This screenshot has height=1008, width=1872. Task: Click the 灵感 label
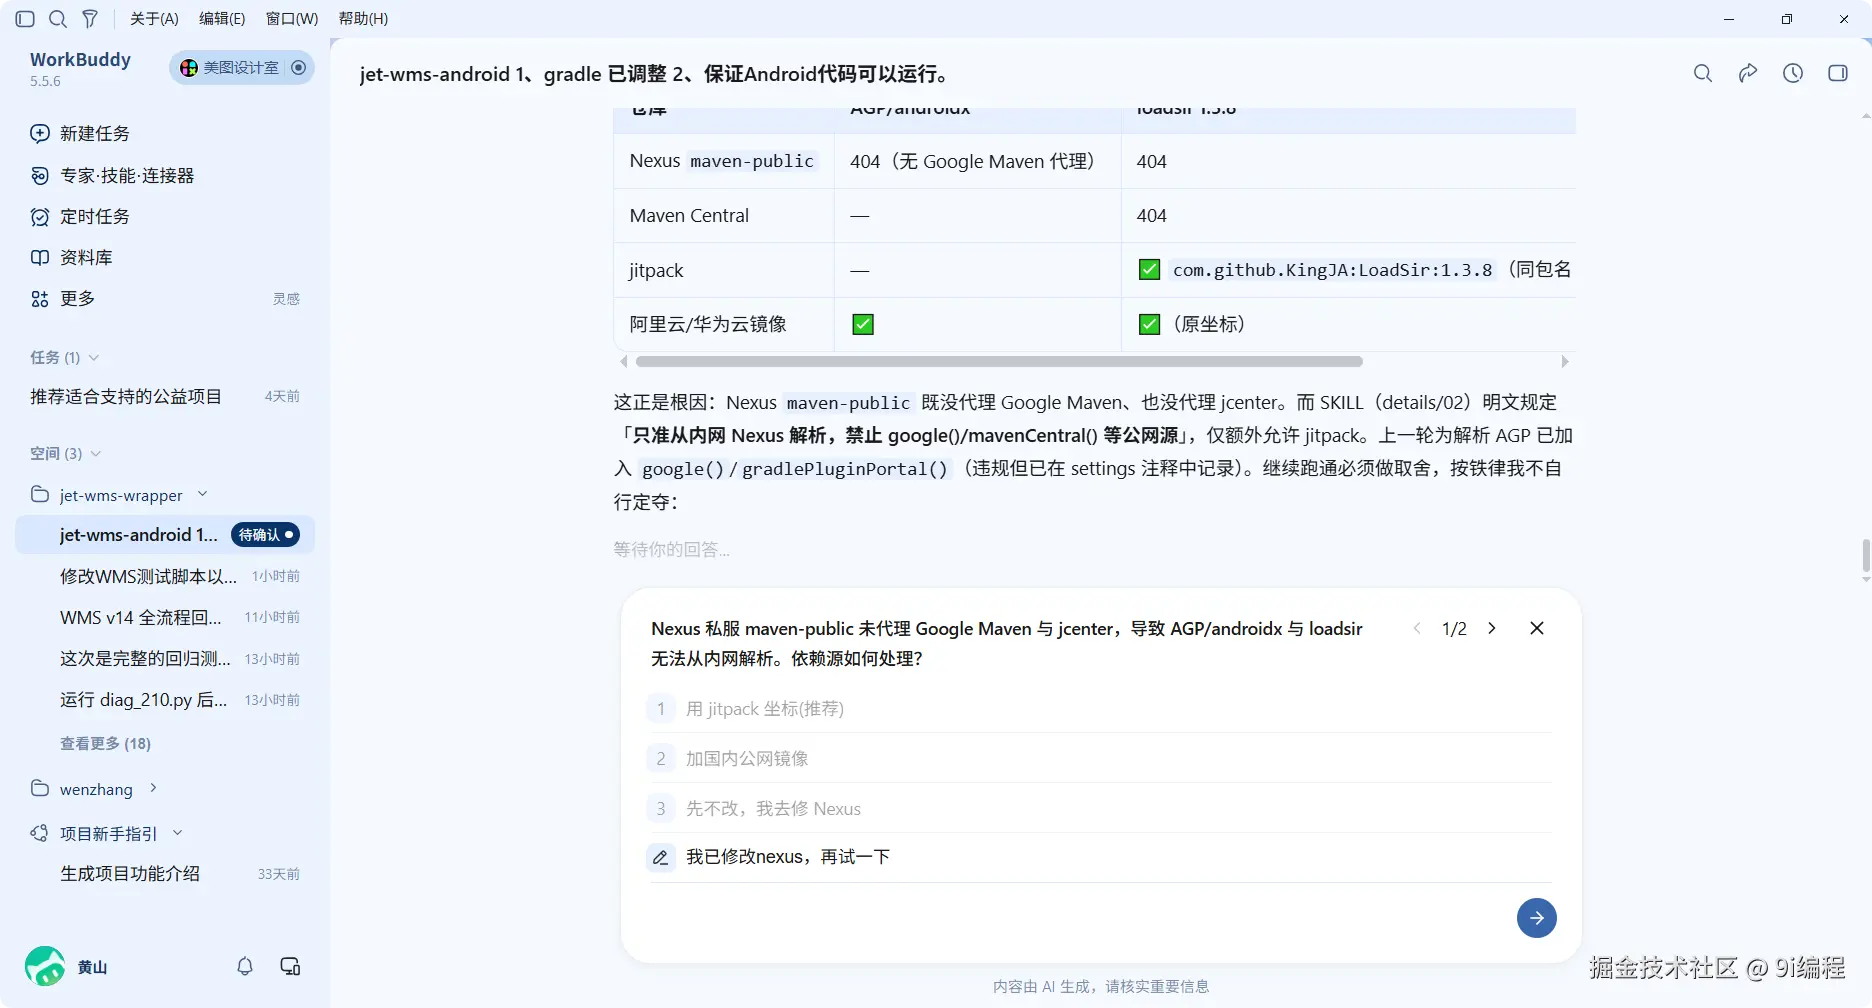[286, 299]
